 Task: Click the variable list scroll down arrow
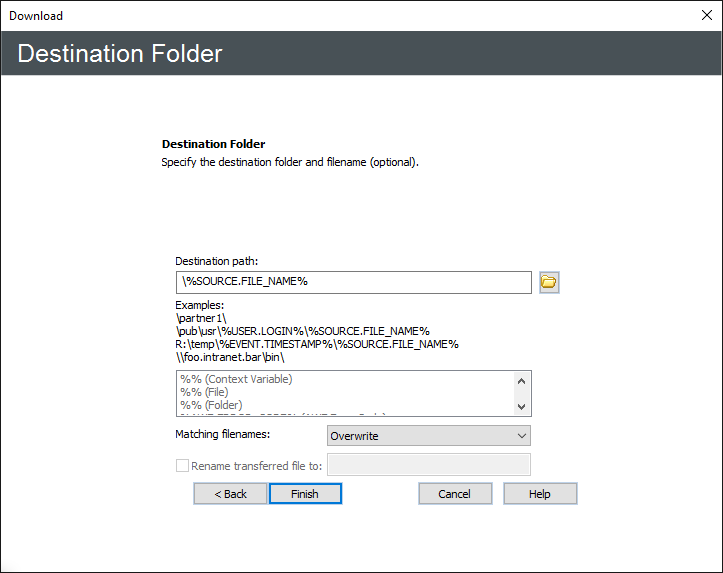point(521,407)
